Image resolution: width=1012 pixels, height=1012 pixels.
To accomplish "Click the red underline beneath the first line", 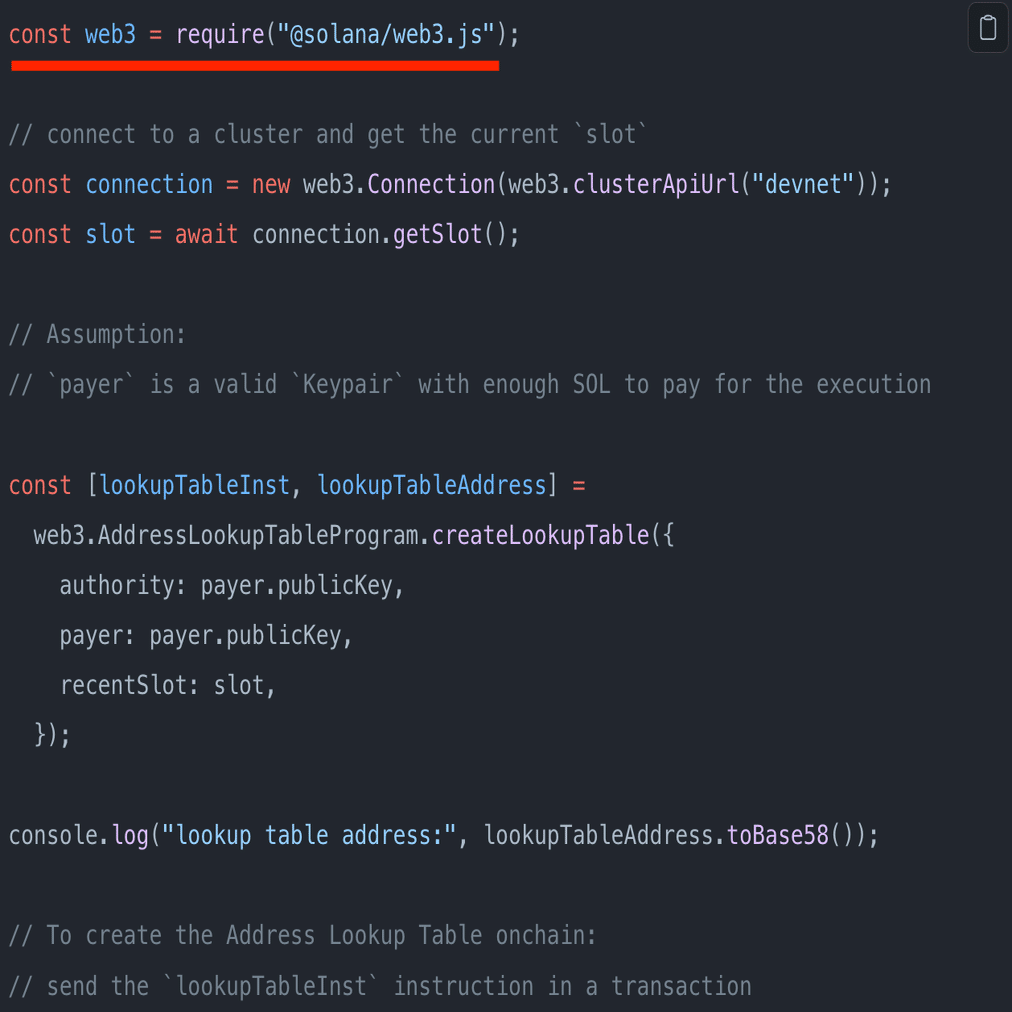I will [x=254, y=66].
